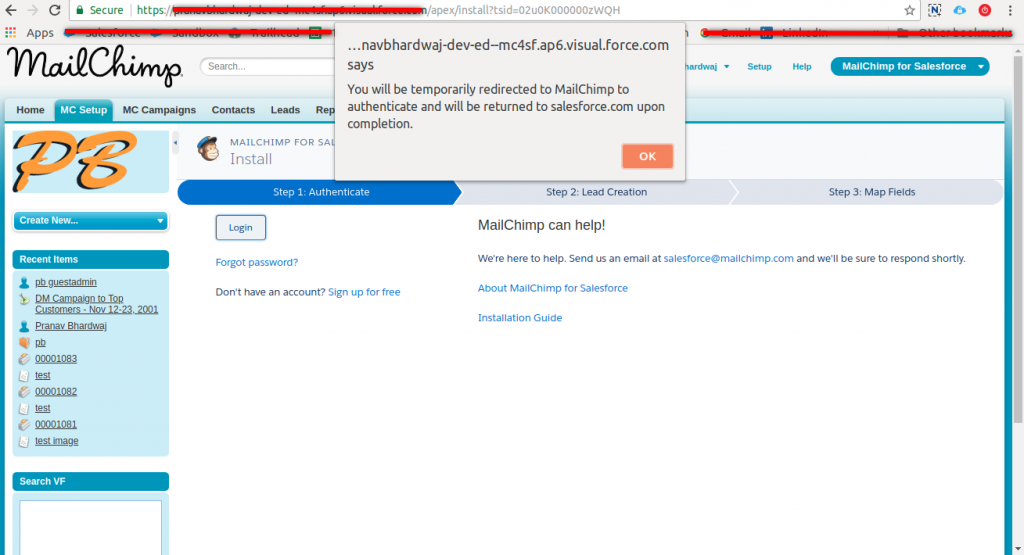Image resolution: width=1024 pixels, height=555 pixels.
Task: Open Chrome three-dot menu
Action: coord(1010,10)
